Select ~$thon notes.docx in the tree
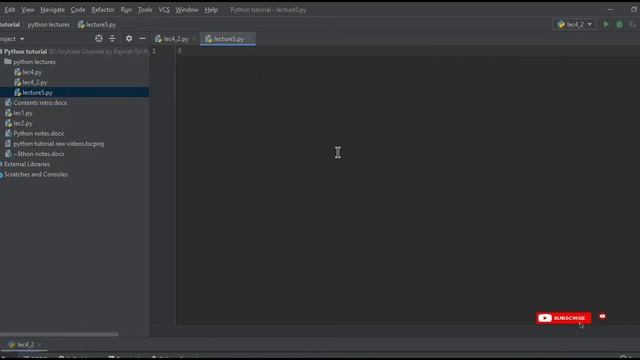The height and width of the screenshot is (360, 640). tap(39, 154)
